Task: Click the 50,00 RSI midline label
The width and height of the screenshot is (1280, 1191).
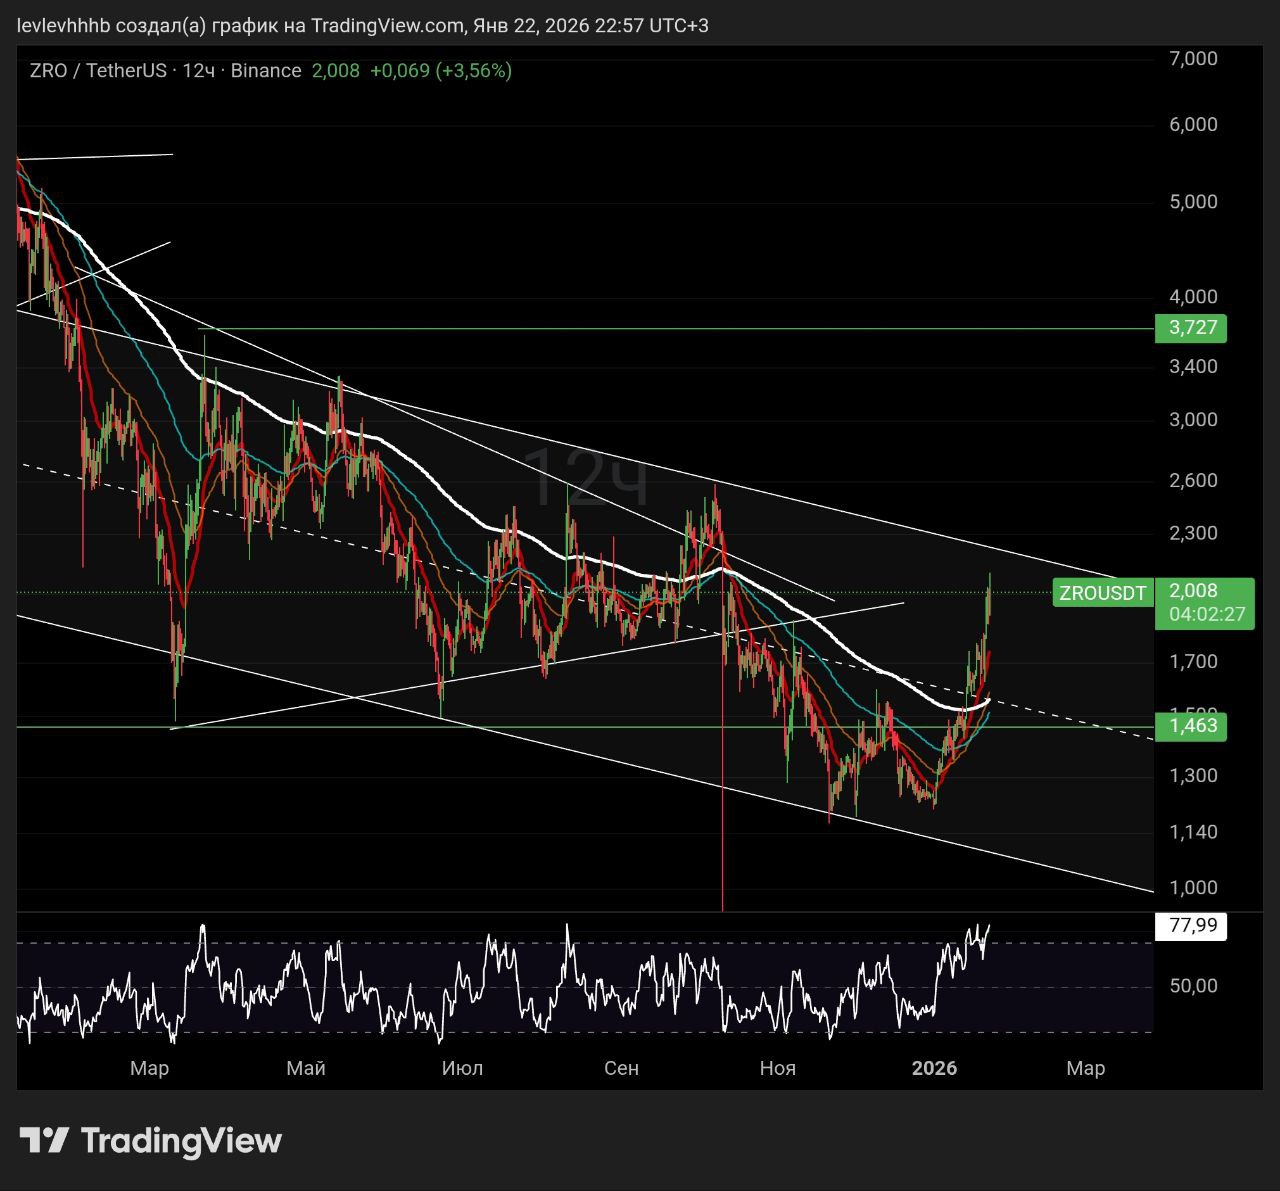Action: 1193,986
